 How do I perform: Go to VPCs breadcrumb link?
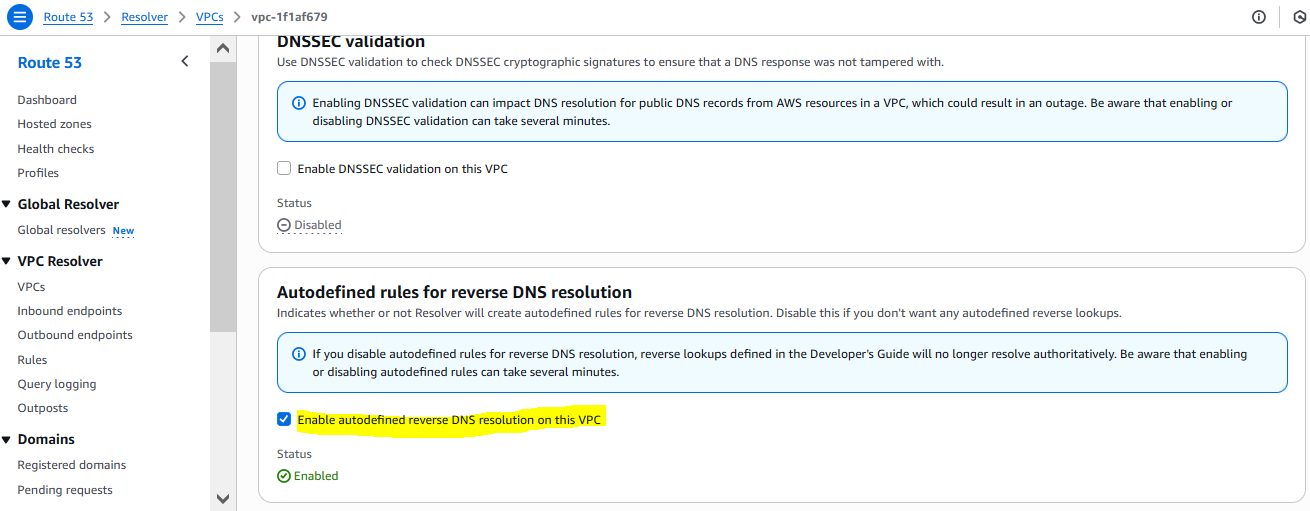[x=210, y=17]
